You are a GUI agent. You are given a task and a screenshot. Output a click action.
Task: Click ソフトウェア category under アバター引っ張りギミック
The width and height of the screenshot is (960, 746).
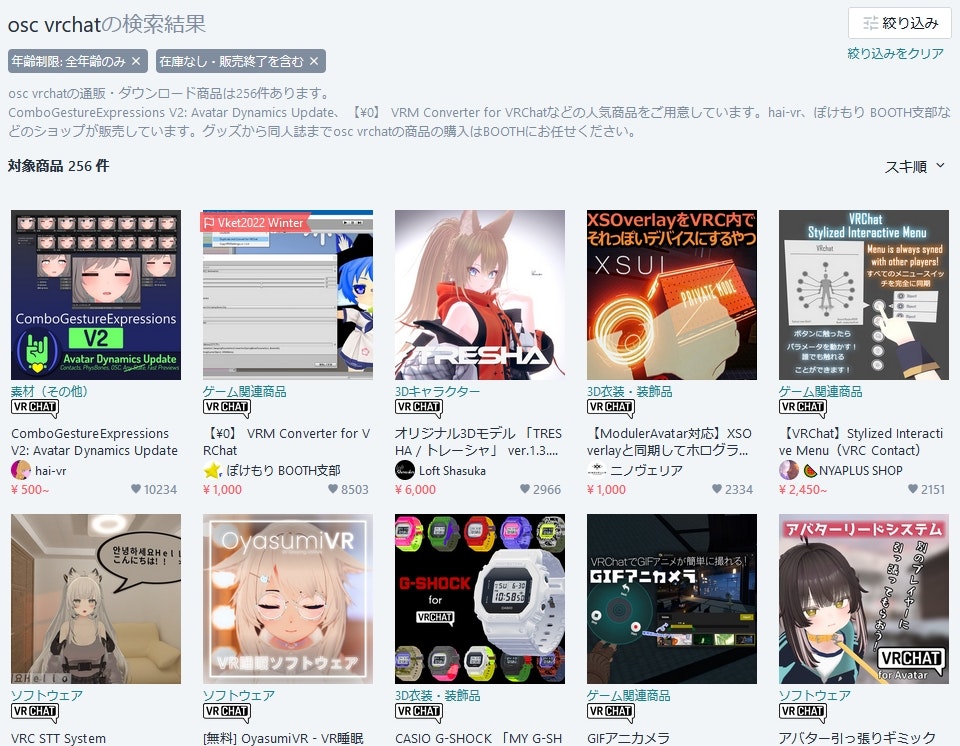coord(814,695)
